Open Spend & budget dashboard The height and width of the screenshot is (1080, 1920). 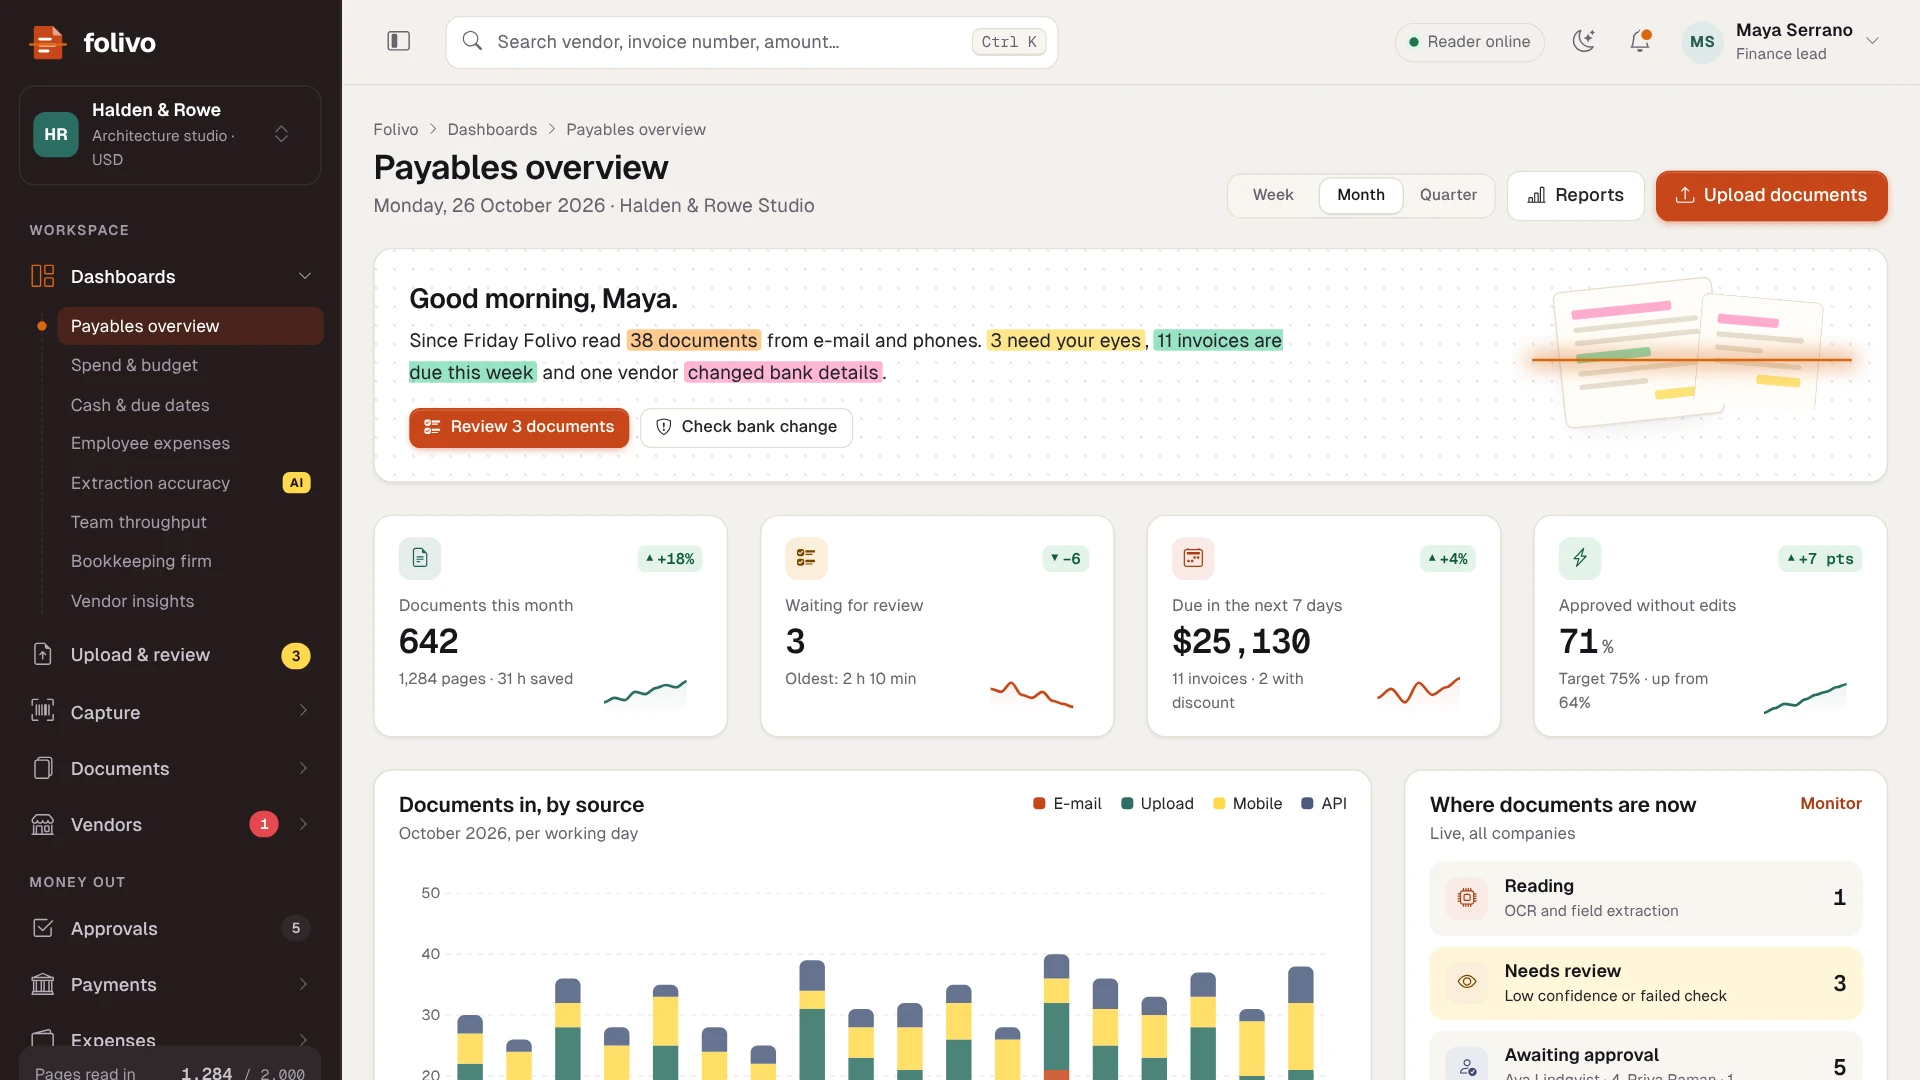[190, 365]
